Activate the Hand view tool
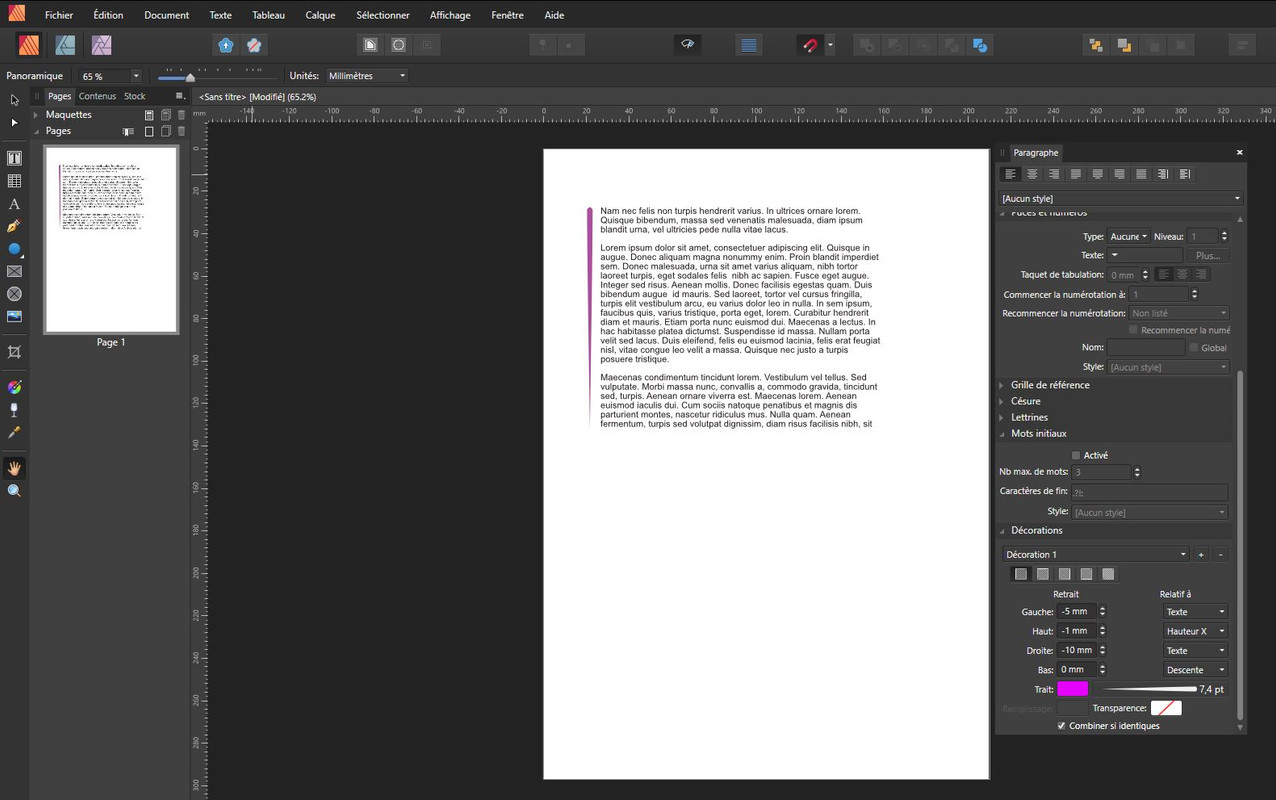Screen dimensions: 1276x800 [x=14, y=468]
